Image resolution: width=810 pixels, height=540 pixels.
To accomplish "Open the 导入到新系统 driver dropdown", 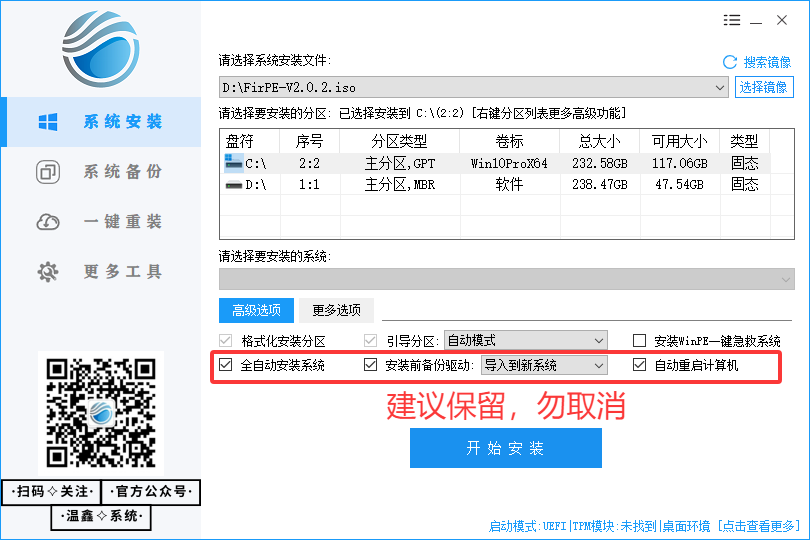I will tap(598, 365).
